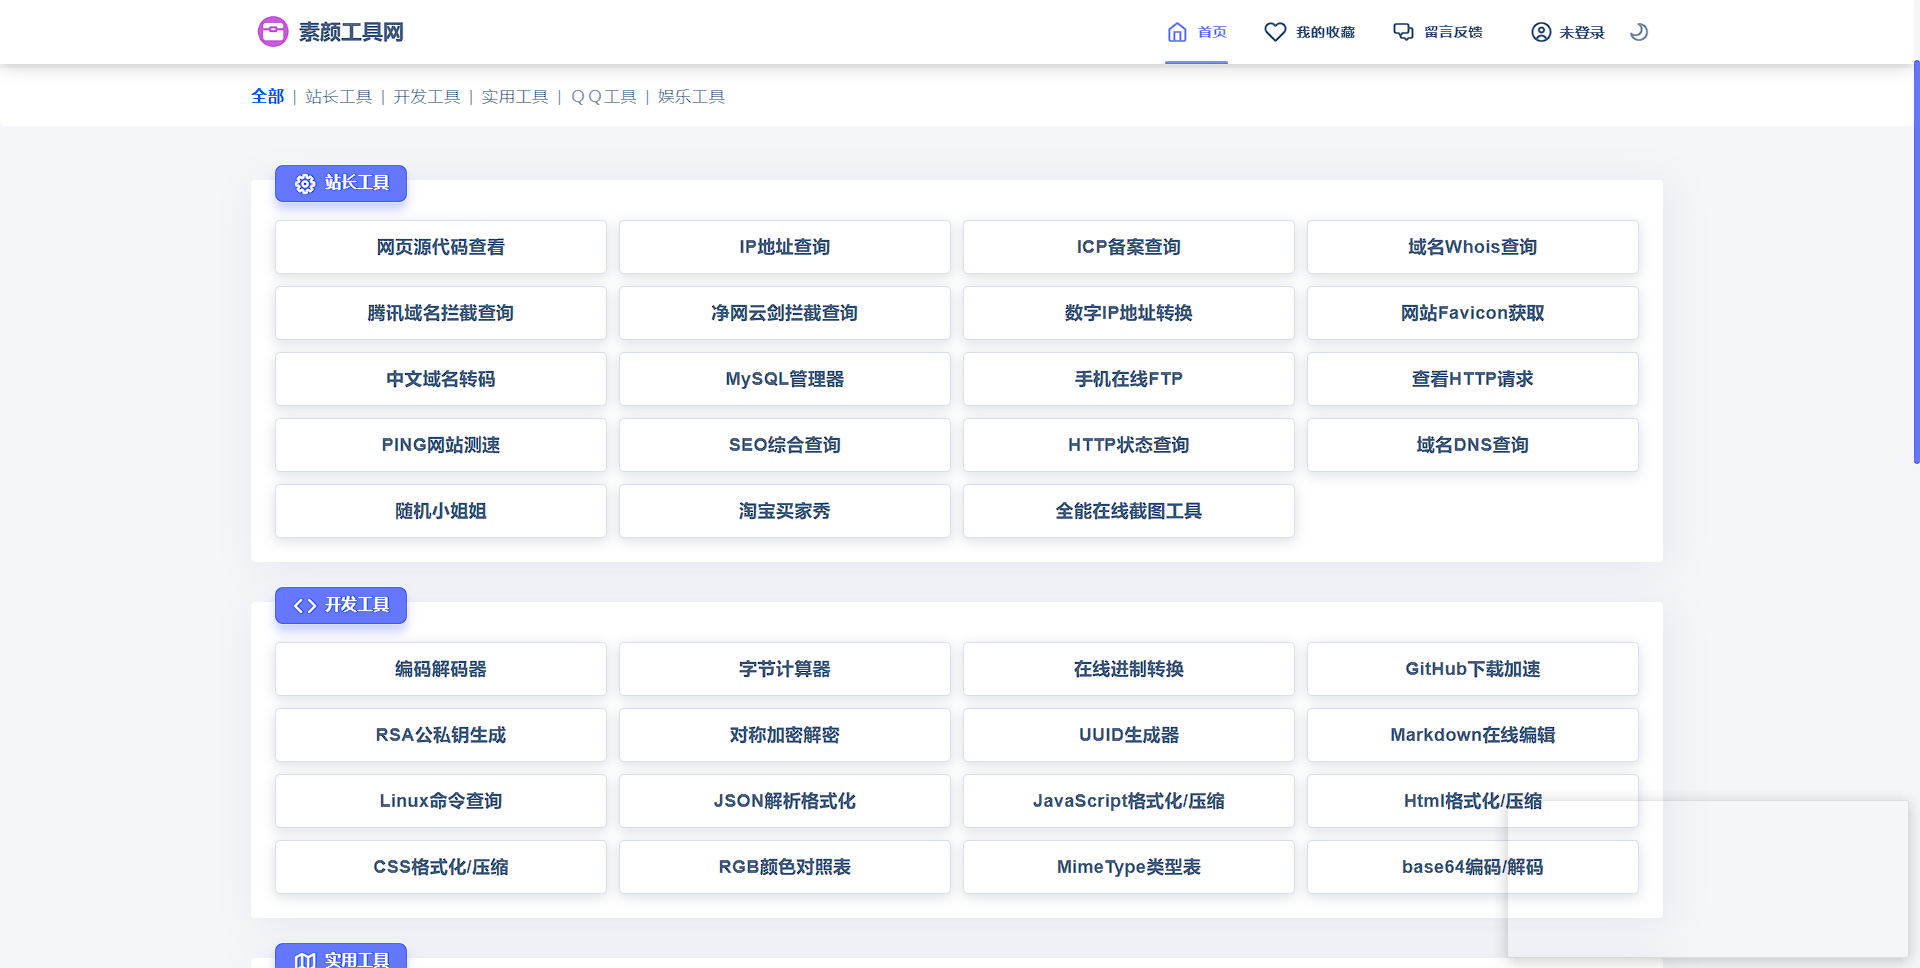
Task: Open the RSA公私钥生成 tool
Action: point(441,735)
